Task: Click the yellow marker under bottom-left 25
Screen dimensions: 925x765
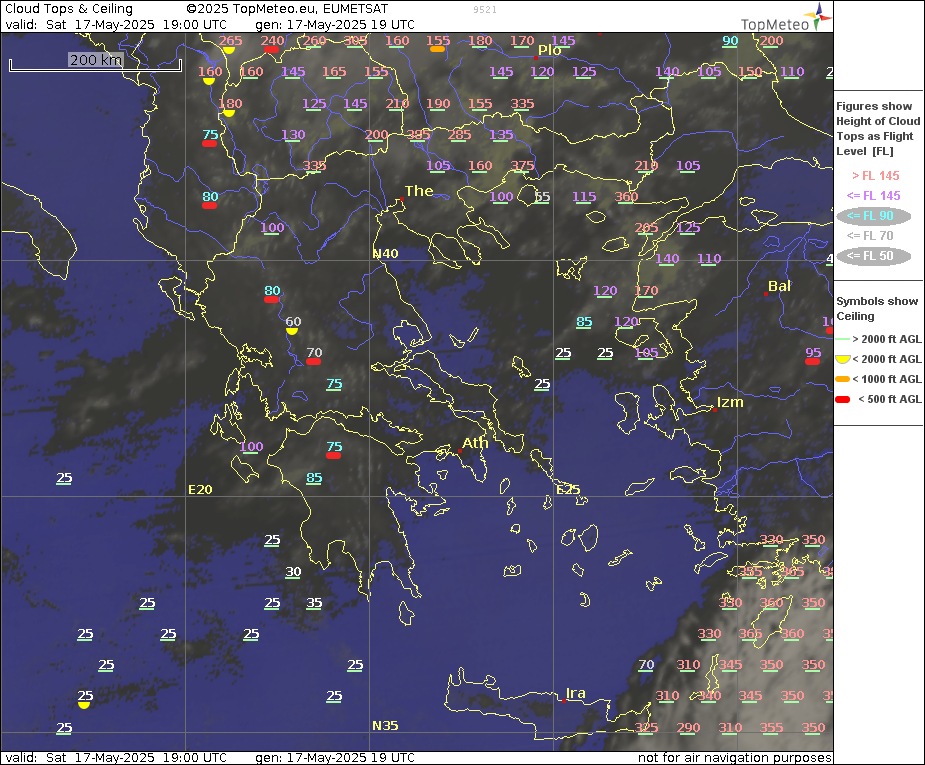Action: click(x=84, y=704)
